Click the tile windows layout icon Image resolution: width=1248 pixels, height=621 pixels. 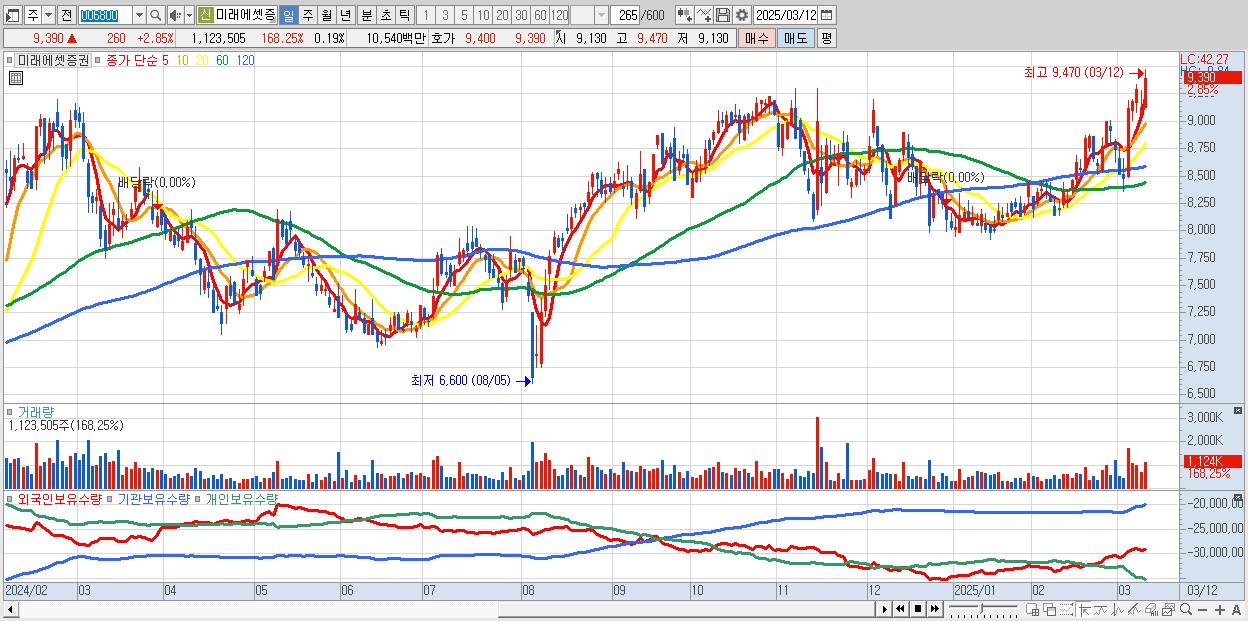click(x=1032, y=609)
